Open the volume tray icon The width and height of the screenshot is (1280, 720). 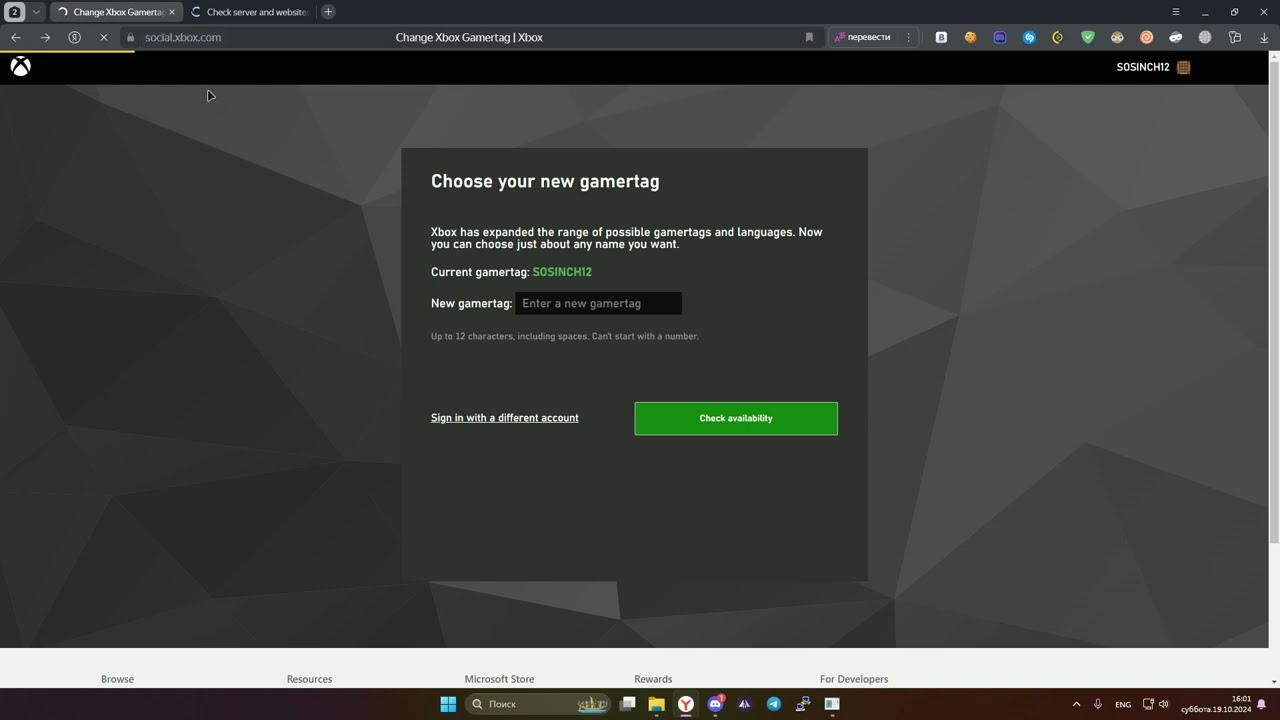pyautogui.click(x=1163, y=704)
